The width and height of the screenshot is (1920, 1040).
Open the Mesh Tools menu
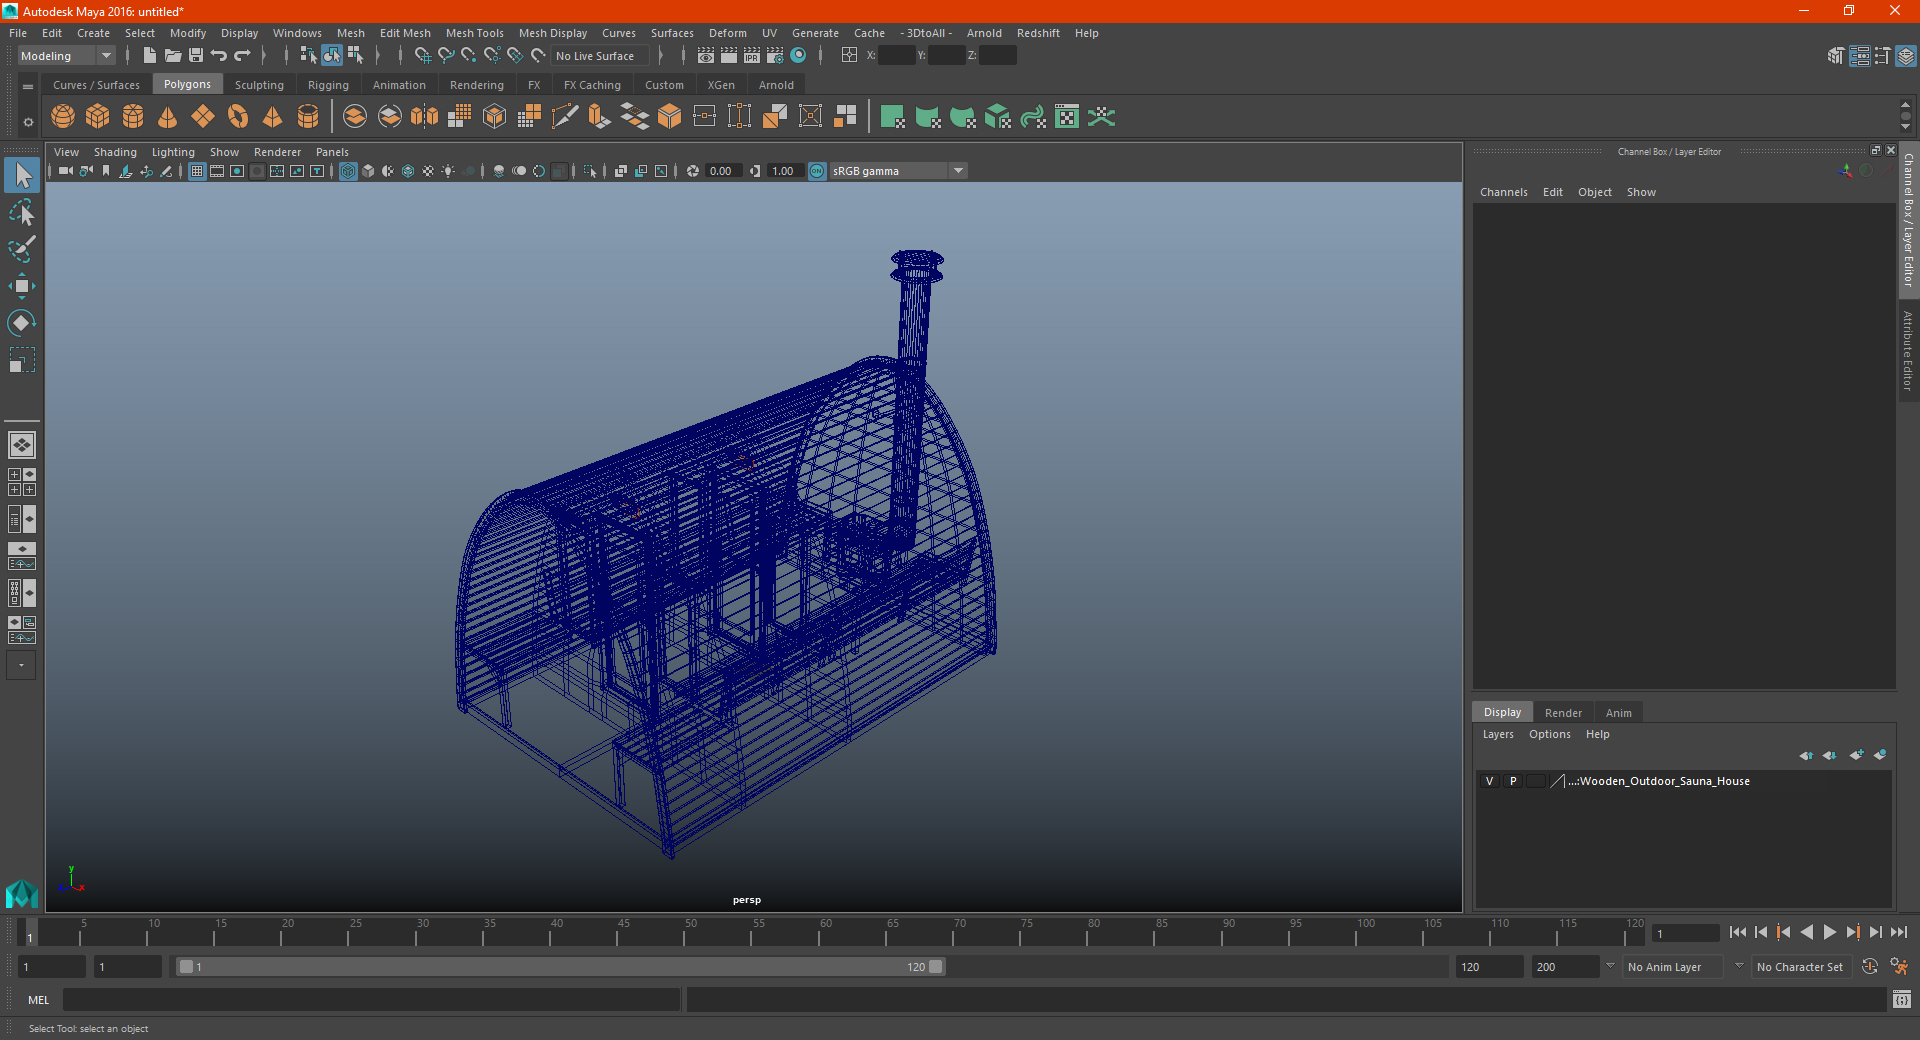(x=474, y=33)
